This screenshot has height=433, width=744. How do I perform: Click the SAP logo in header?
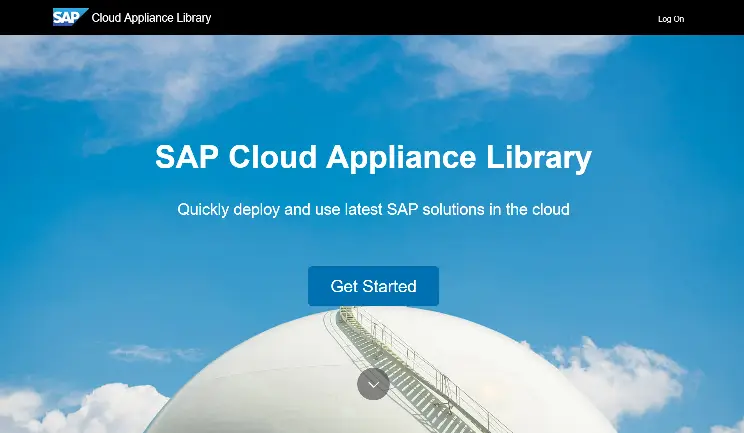(70, 17)
